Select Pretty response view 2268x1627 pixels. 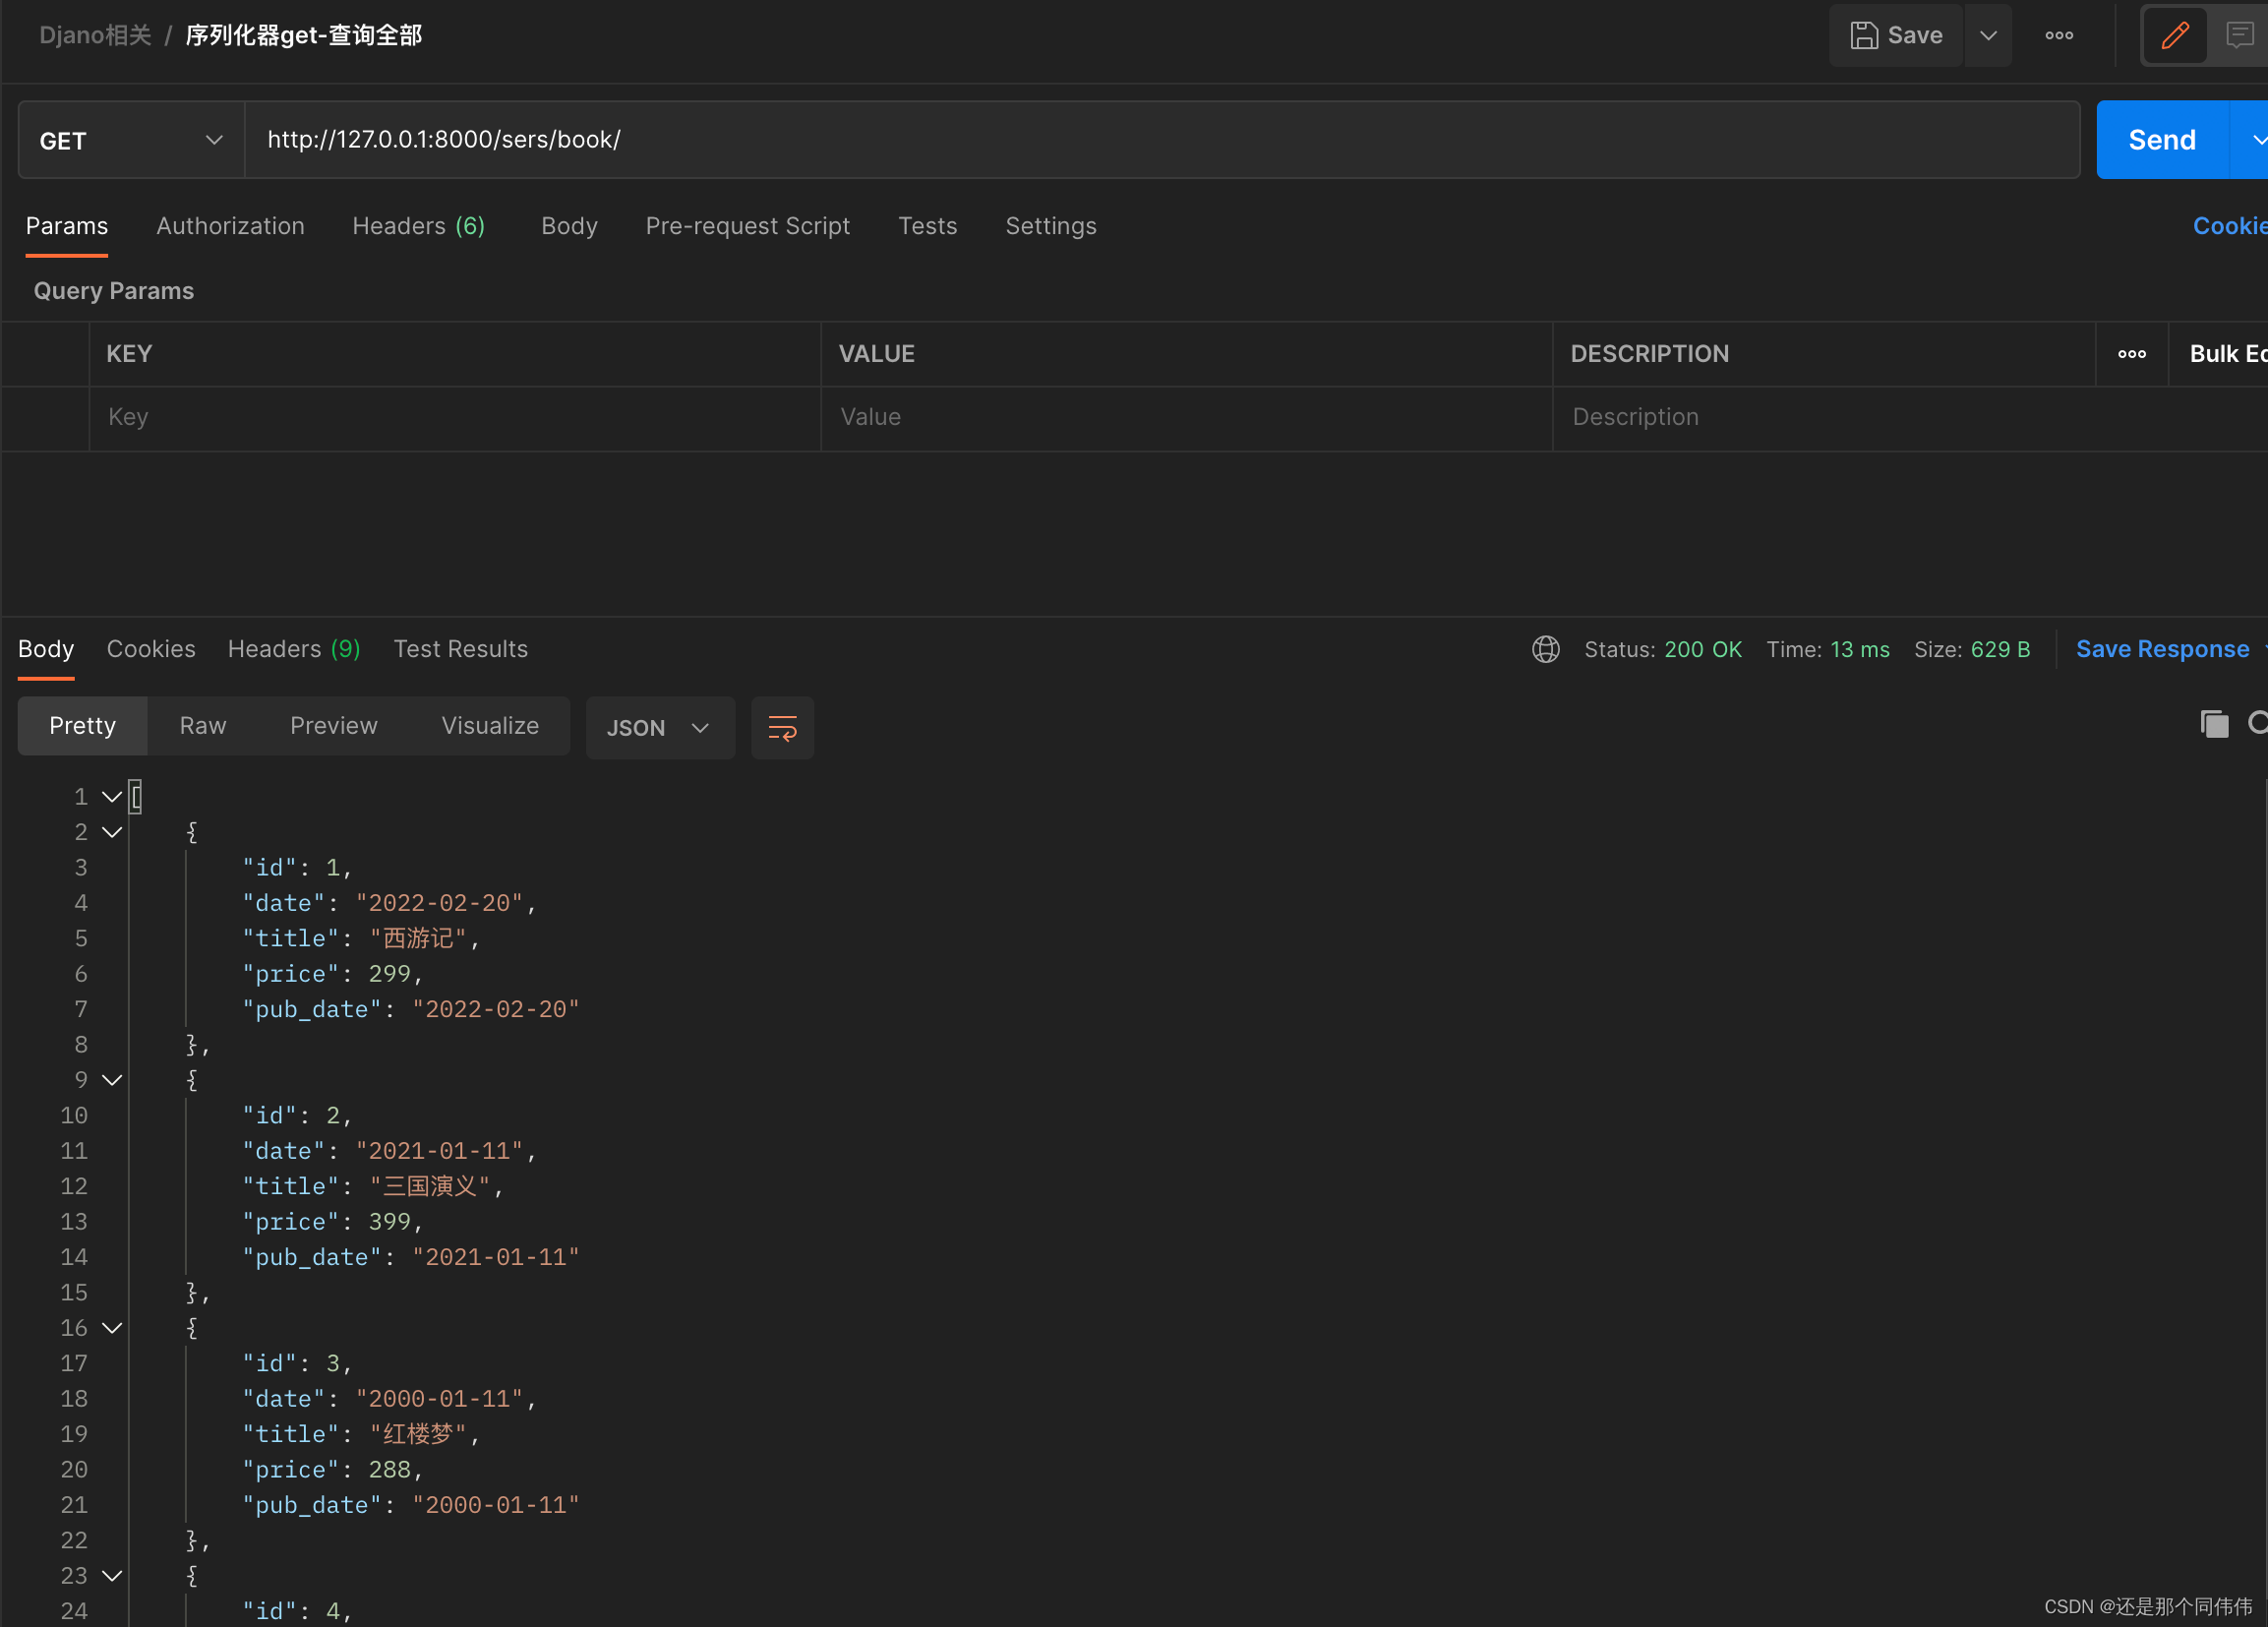point(83,726)
